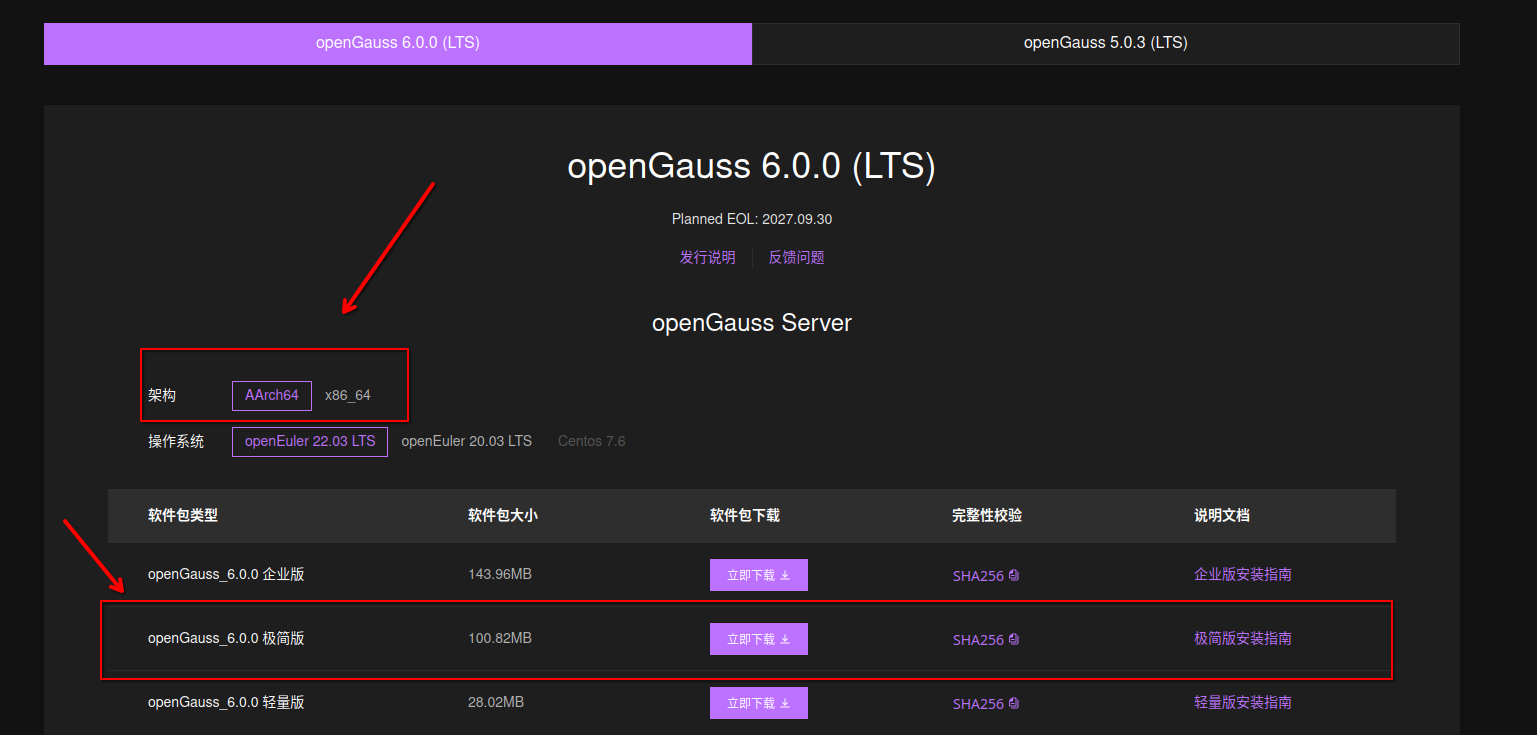The image size is (1537, 735).
Task: Click the 软件包类型 column header
Action: point(183,516)
